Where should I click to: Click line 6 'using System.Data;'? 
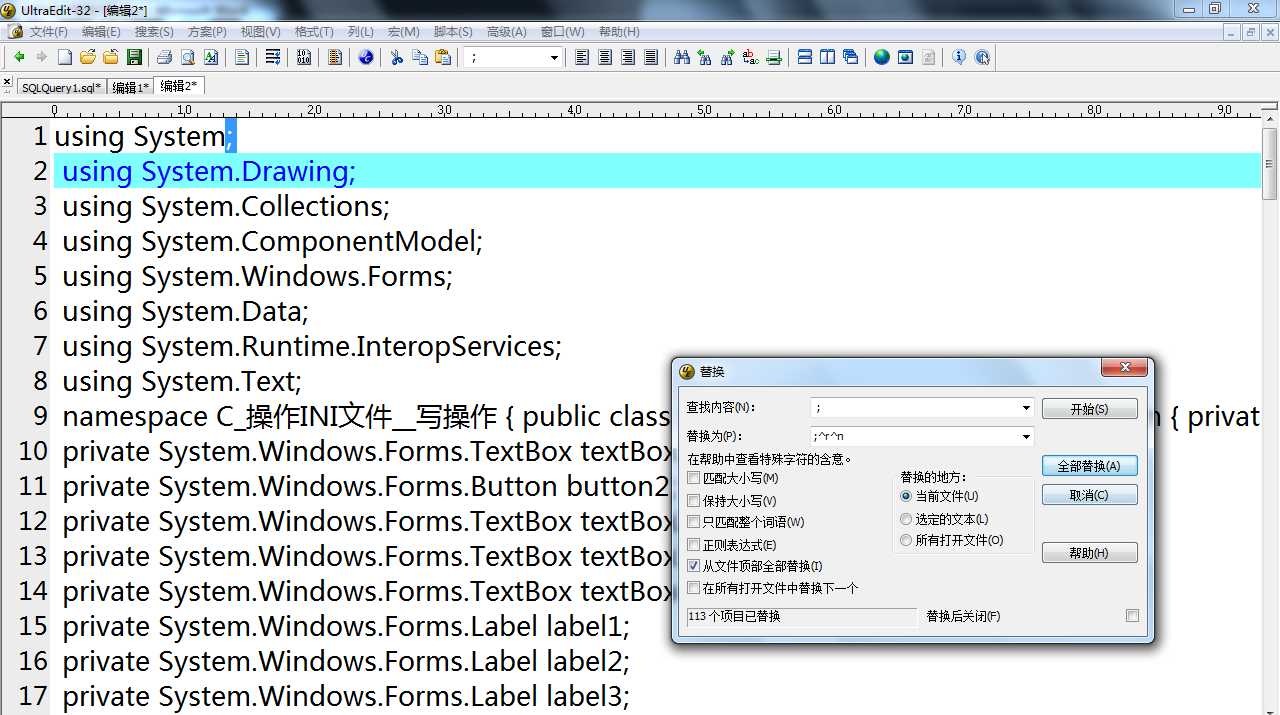click(186, 311)
